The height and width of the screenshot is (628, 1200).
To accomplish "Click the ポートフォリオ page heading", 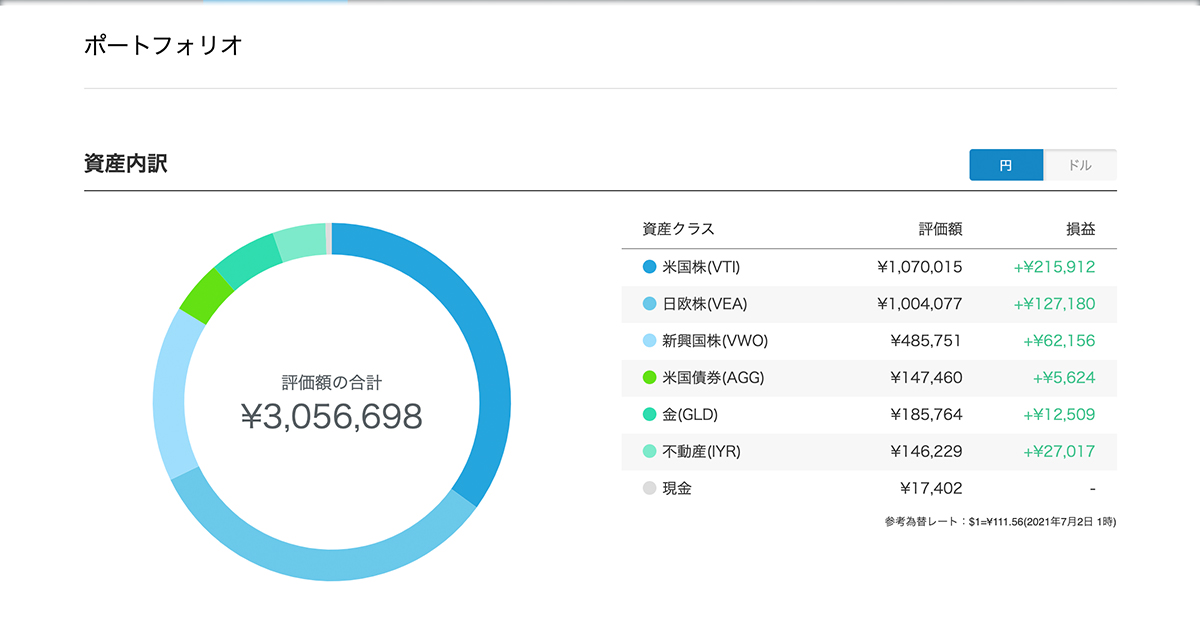I will [x=163, y=46].
